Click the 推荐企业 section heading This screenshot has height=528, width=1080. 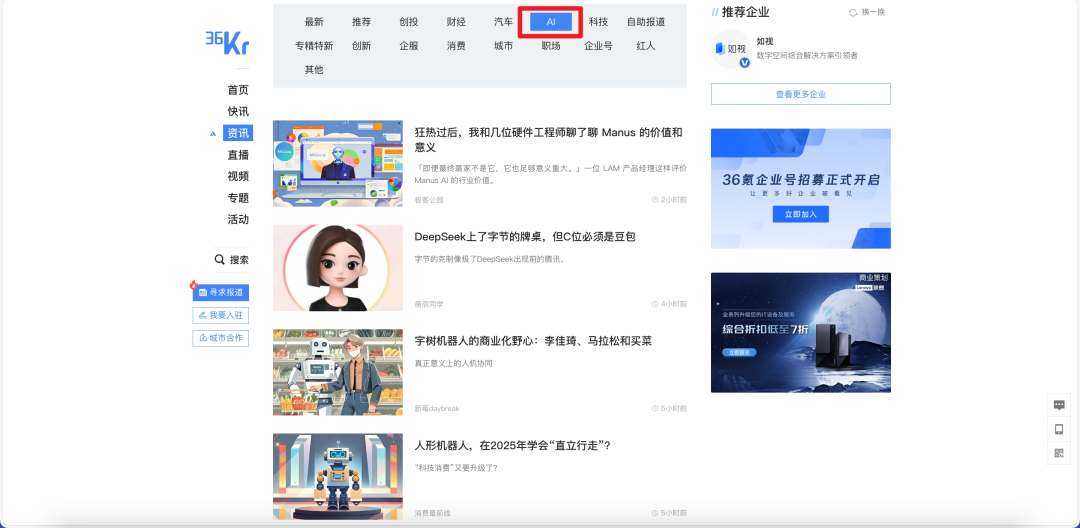[745, 12]
